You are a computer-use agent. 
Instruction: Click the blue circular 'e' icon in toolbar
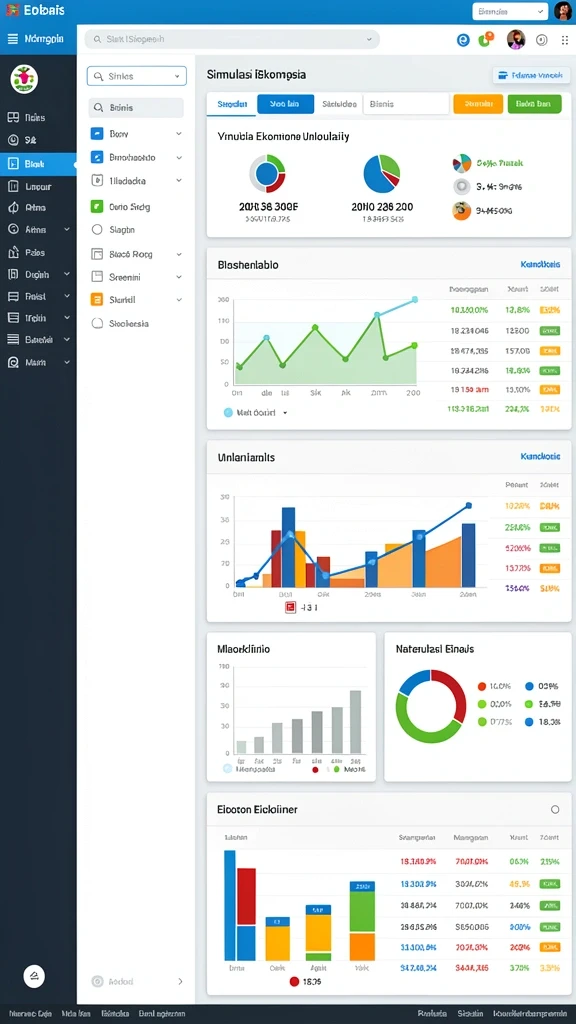pyautogui.click(x=463, y=40)
